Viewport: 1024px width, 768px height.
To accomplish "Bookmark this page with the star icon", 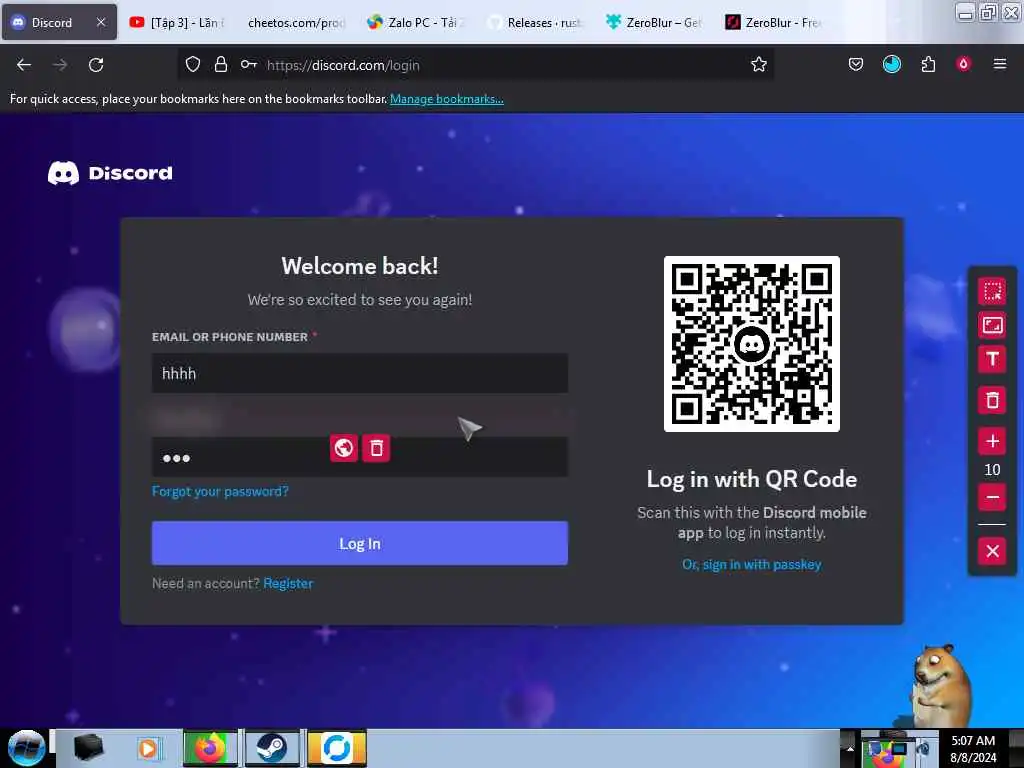I will [759, 64].
